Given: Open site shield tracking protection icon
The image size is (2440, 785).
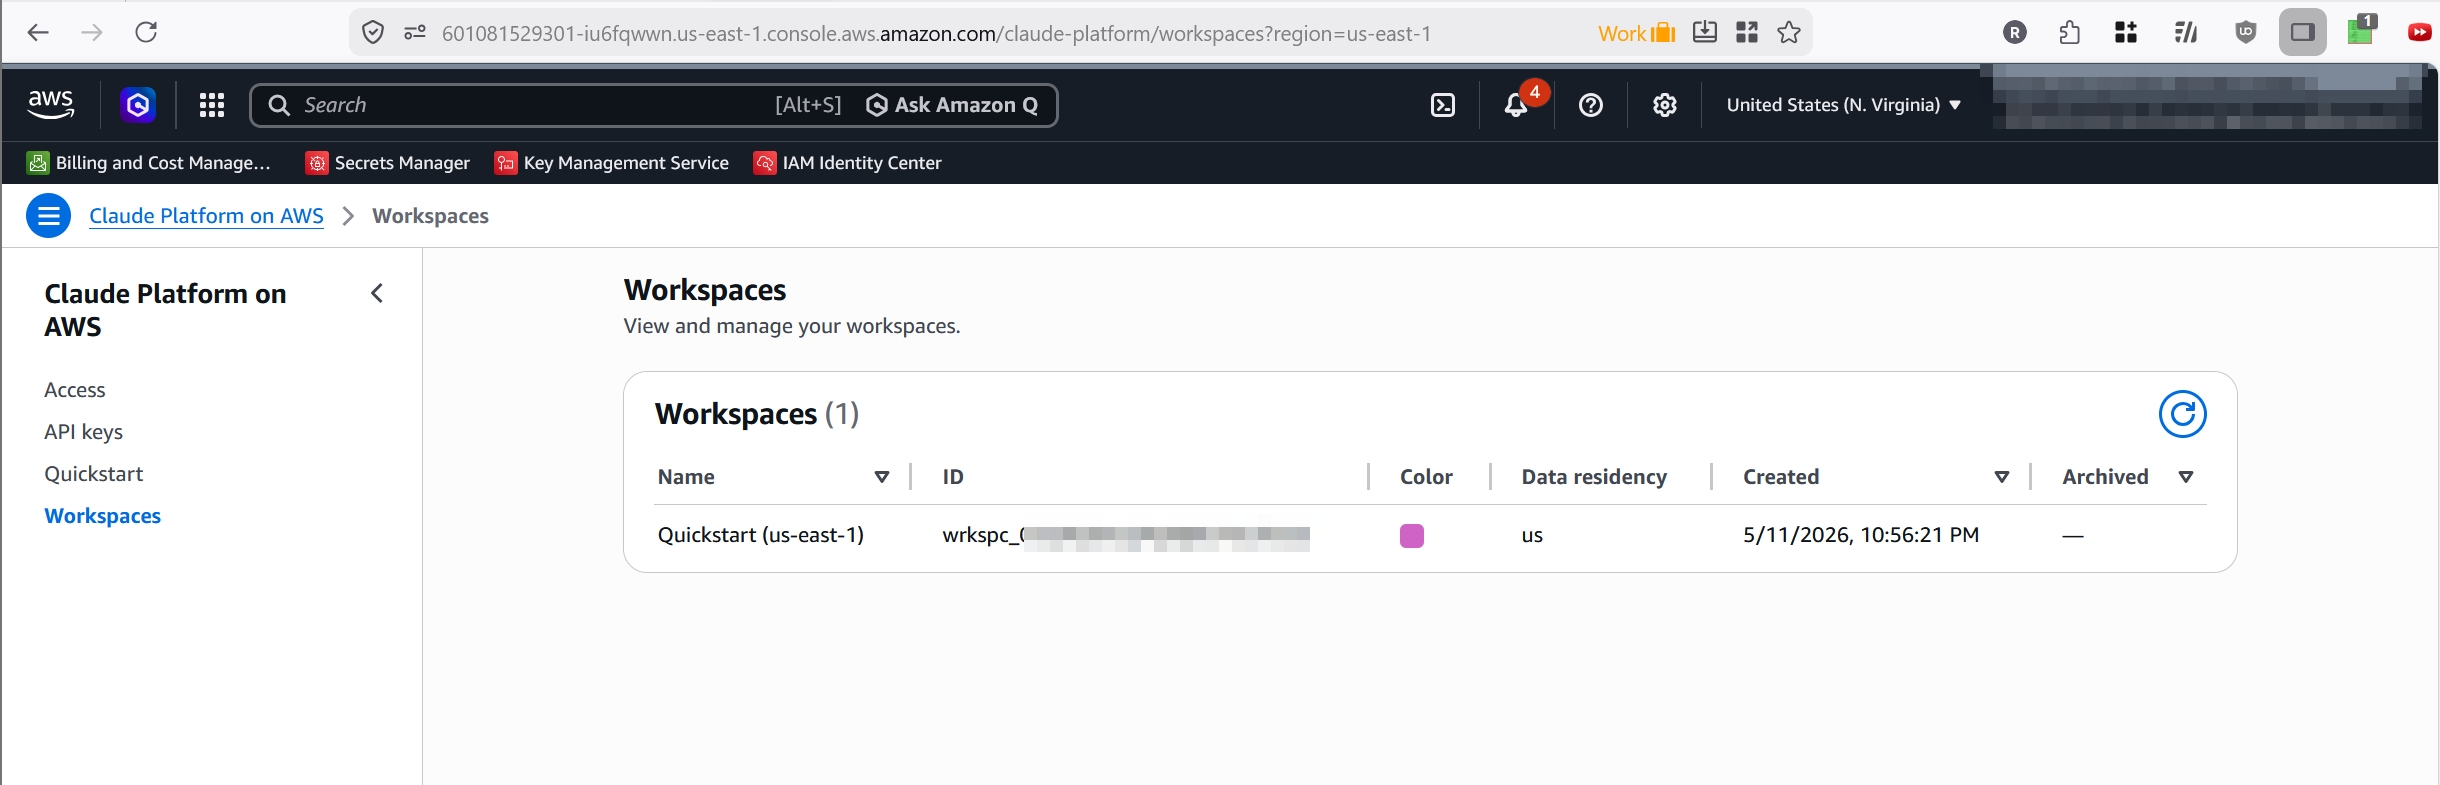Looking at the screenshot, I should click(x=373, y=33).
